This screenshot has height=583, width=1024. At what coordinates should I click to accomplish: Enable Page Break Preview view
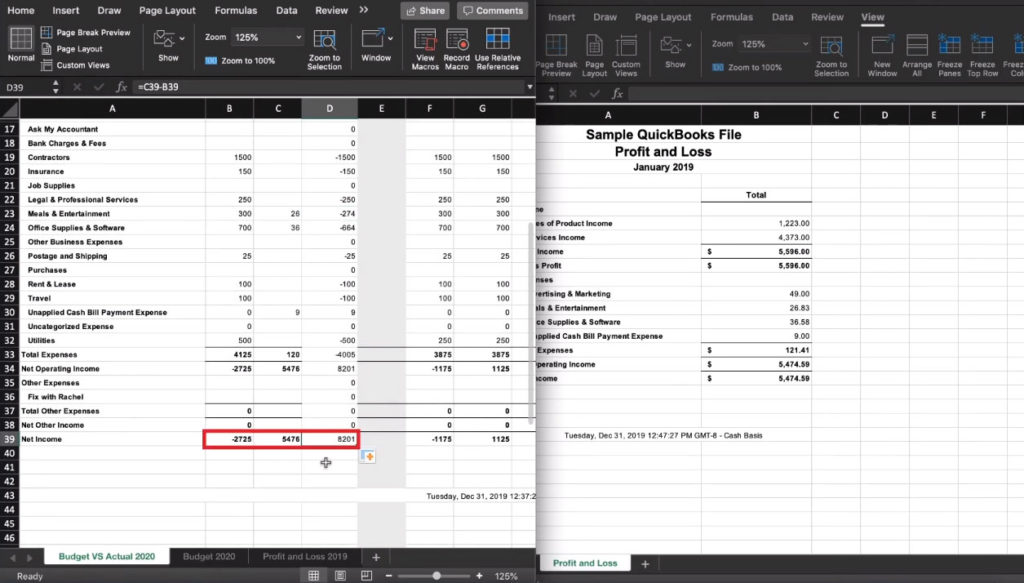tap(85, 31)
